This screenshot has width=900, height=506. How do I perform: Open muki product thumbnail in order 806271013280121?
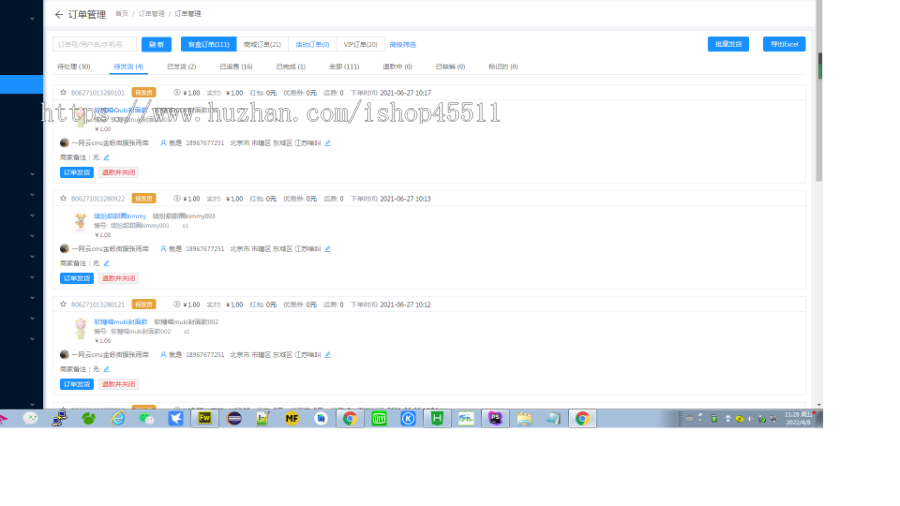[80, 328]
